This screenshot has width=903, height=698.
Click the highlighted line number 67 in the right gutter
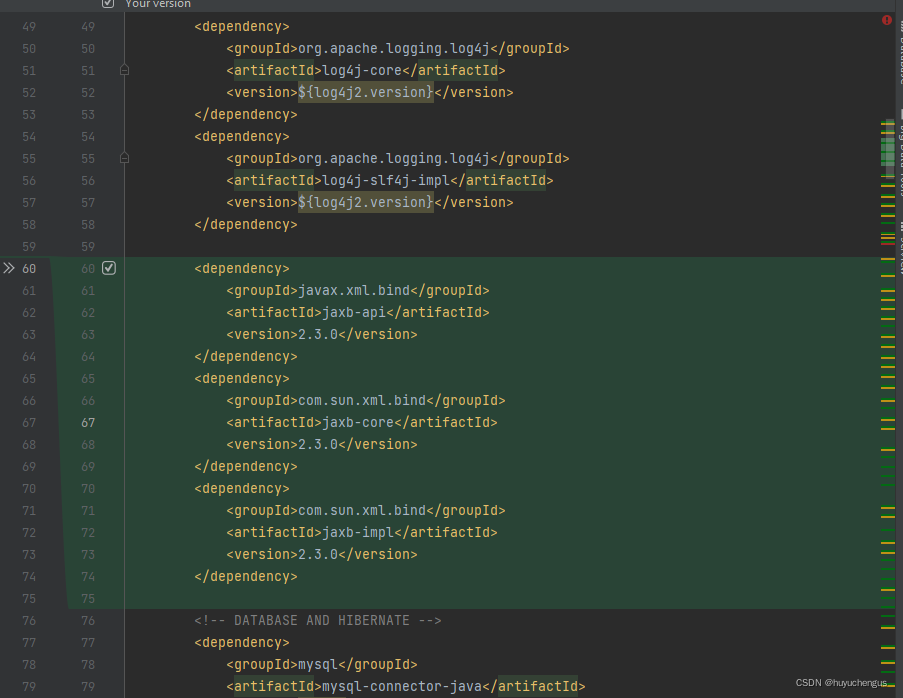pyautogui.click(x=88, y=422)
